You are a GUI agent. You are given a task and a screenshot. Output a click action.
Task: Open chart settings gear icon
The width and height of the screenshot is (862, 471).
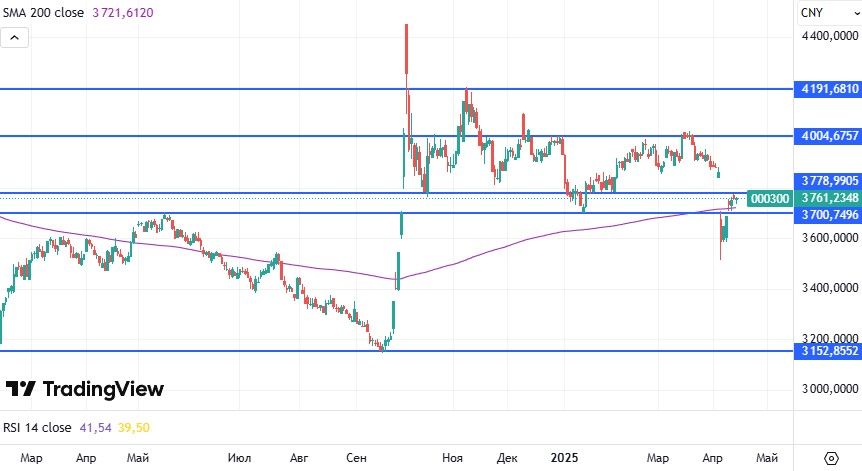(830, 457)
